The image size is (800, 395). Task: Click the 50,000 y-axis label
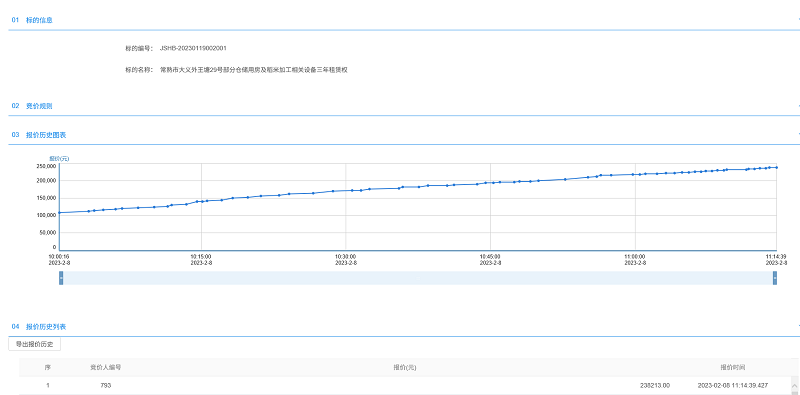pyautogui.click(x=47, y=233)
